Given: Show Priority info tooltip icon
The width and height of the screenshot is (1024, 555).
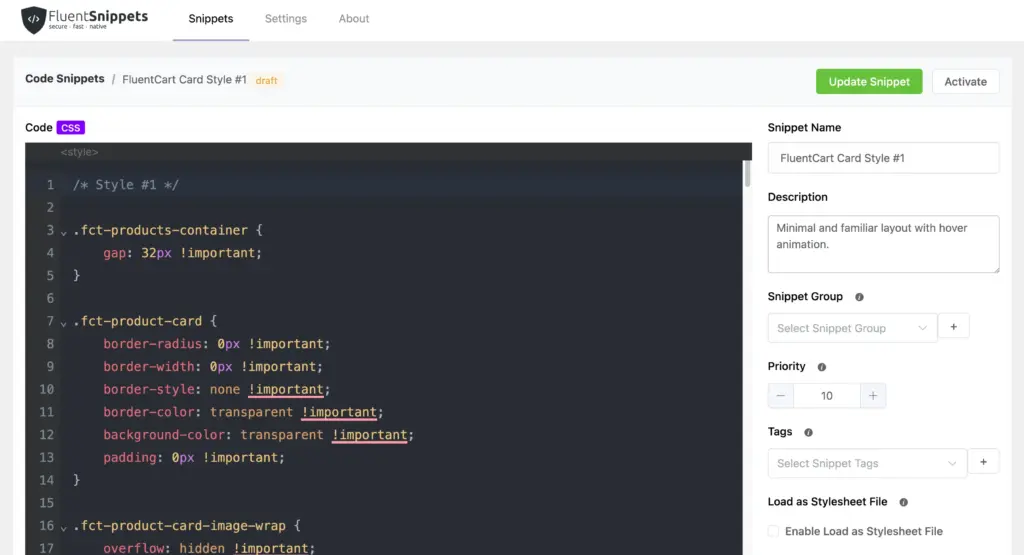Looking at the screenshot, I should [x=822, y=367].
